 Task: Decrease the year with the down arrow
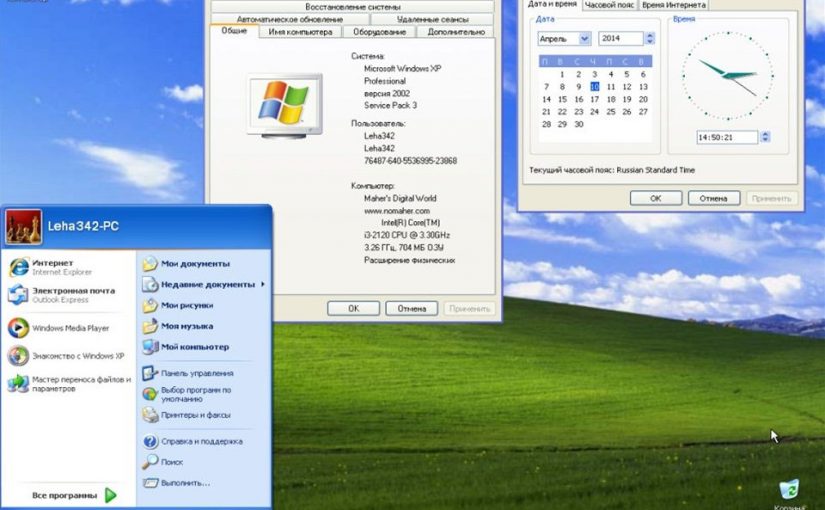click(650, 42)
